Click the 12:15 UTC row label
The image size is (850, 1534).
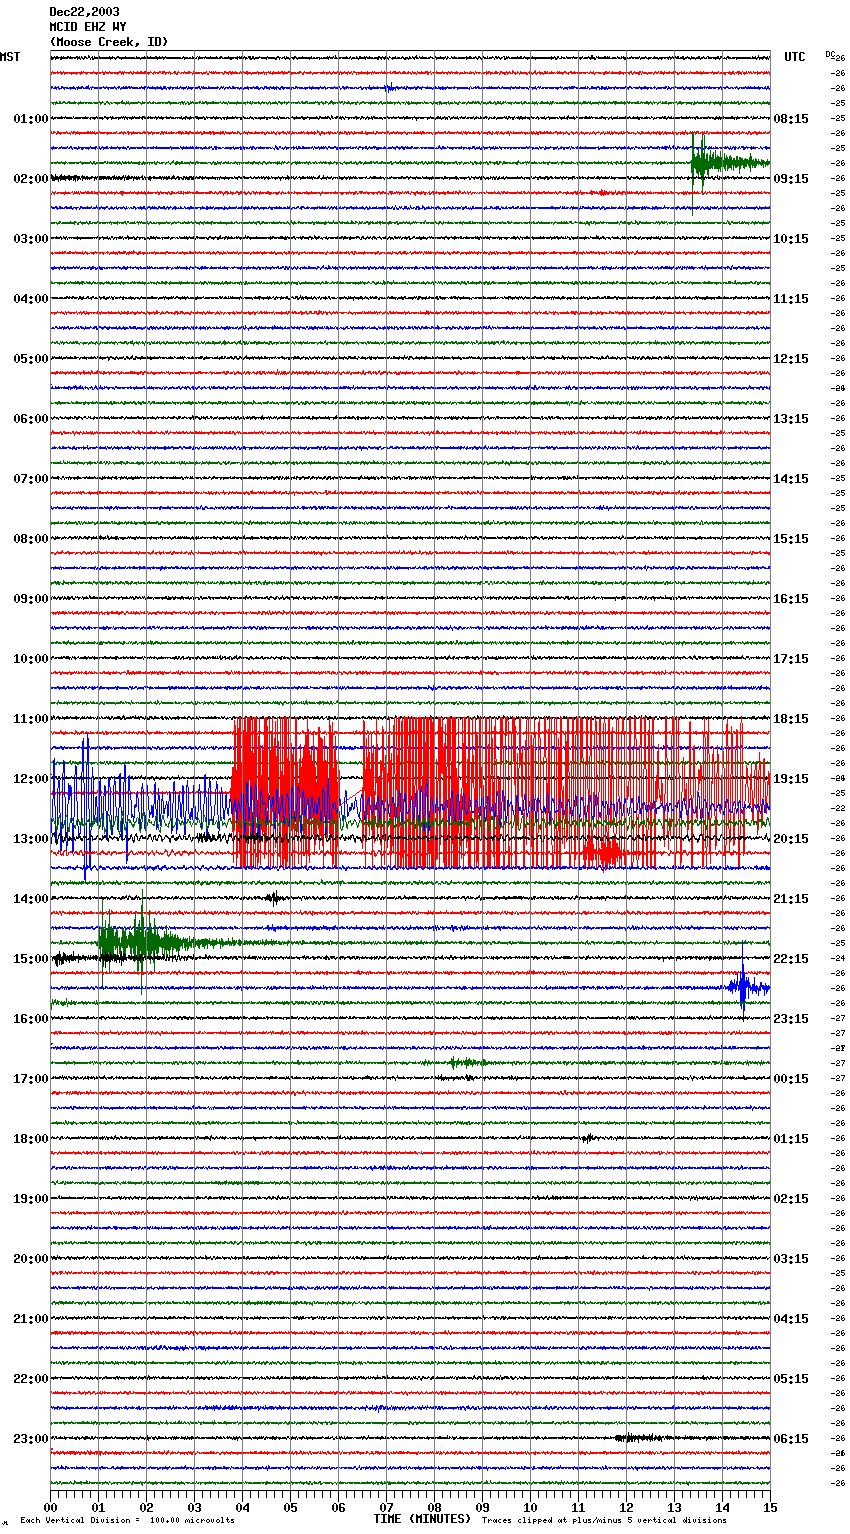pyautogui.click(x=791, y=359)
